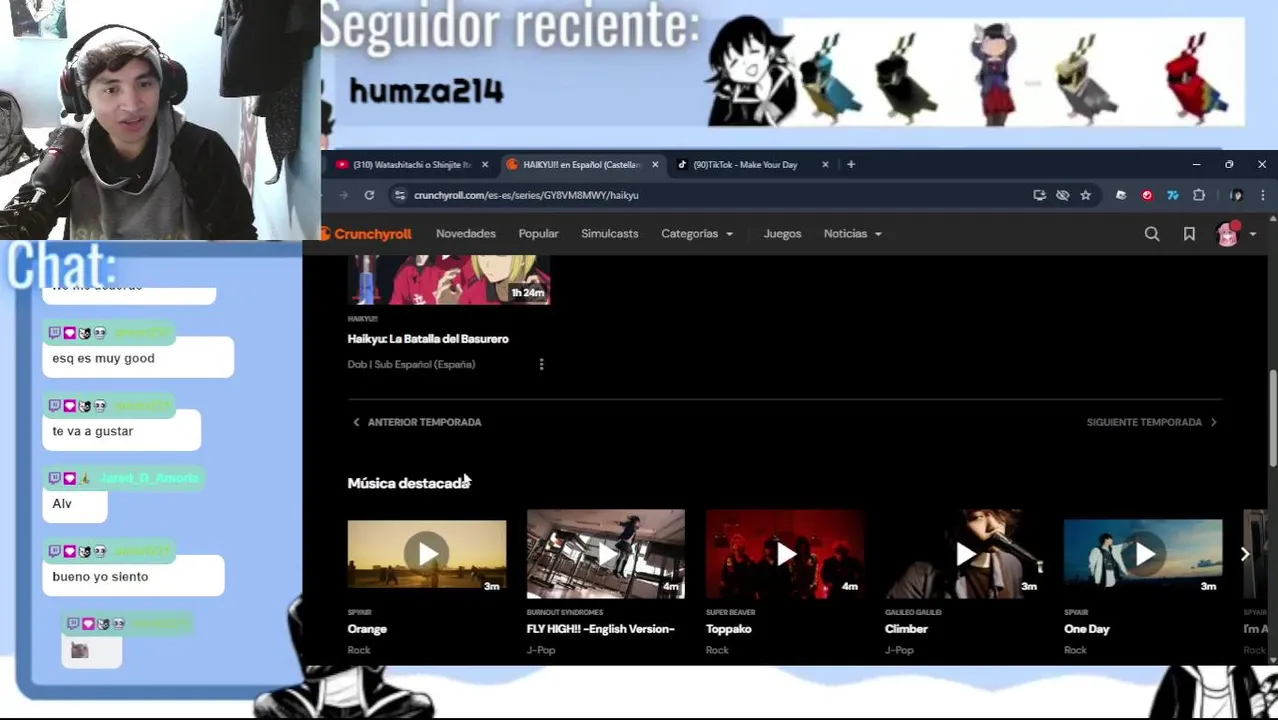Click the address bar URL
The image size is (1278, 720).
coord(526,195)
